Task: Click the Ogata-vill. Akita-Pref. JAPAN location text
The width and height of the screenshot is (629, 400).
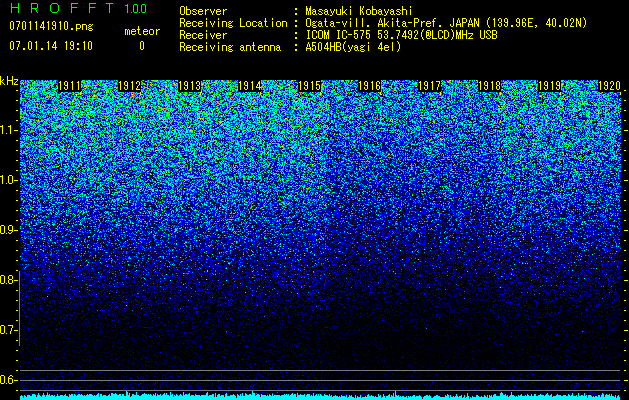Action: coord(446,23)
